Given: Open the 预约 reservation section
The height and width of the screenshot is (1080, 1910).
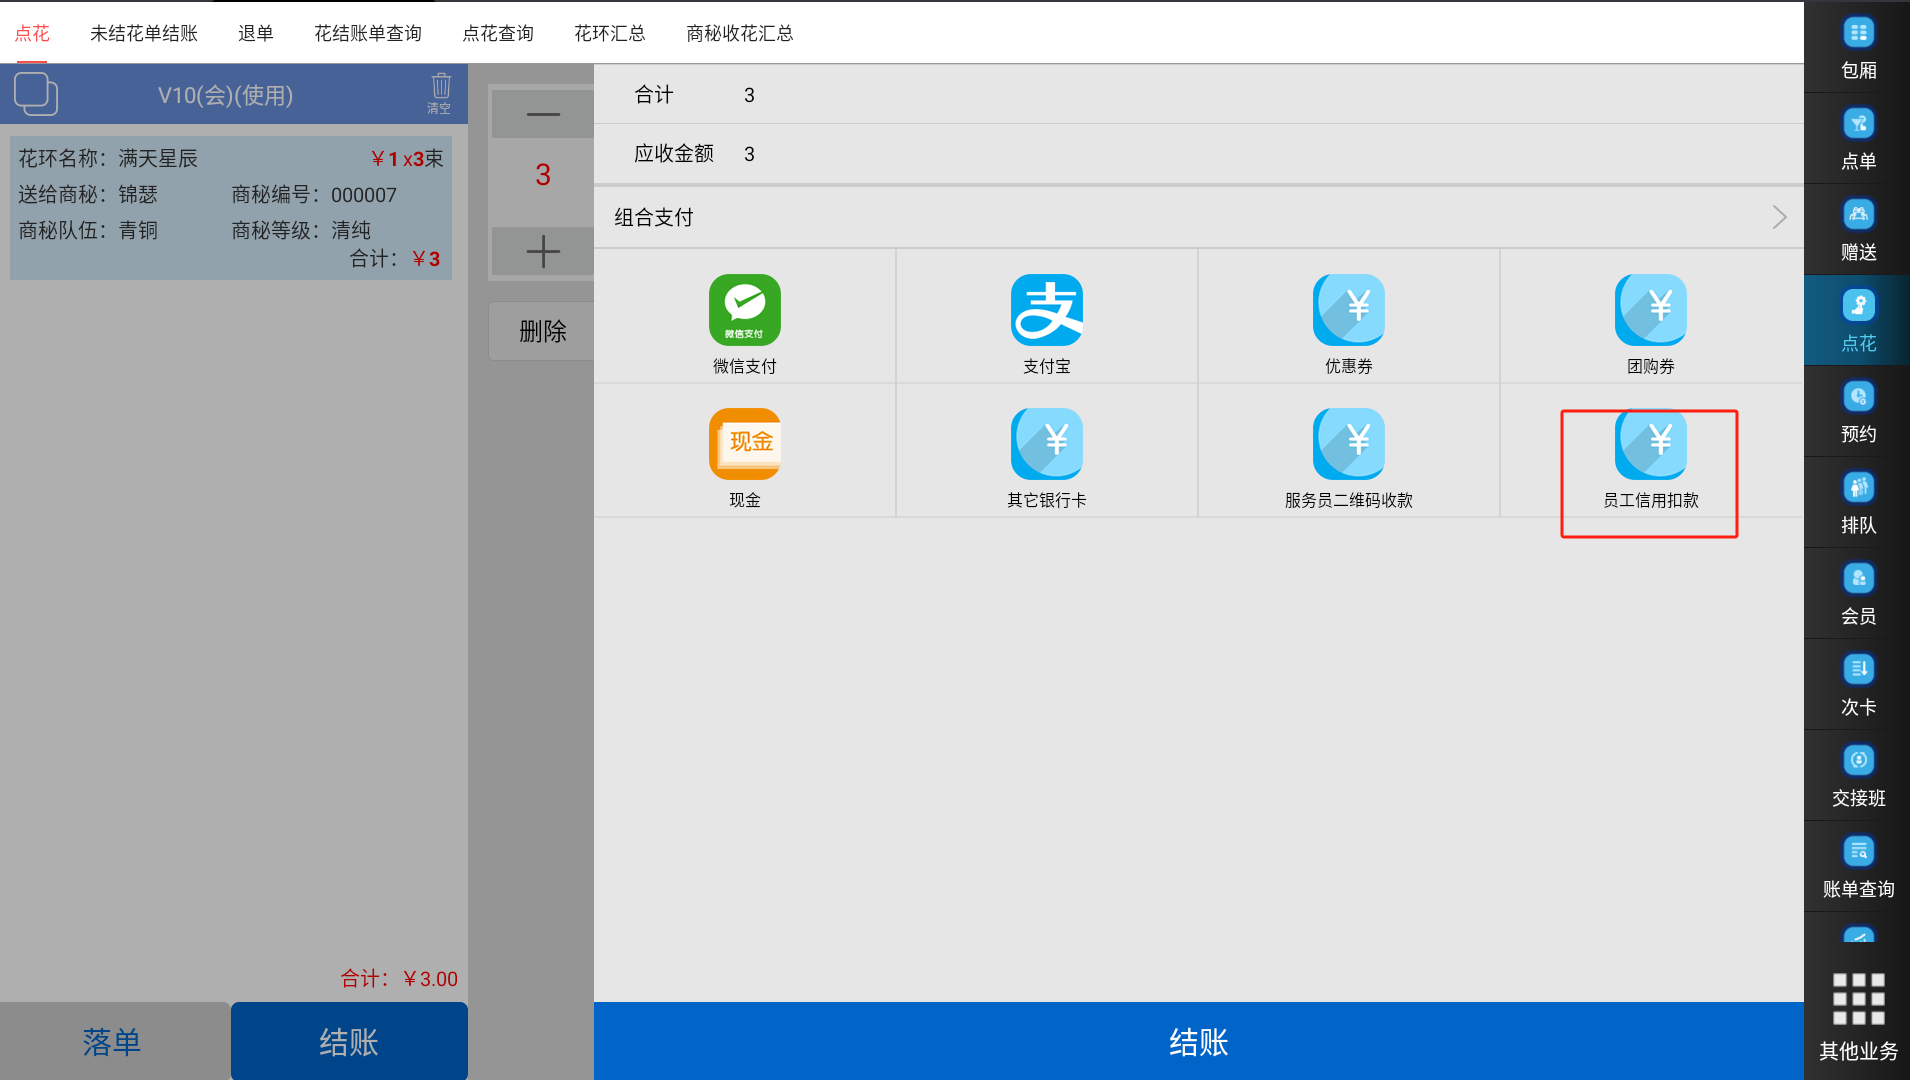Looking at the screenshot, I should click(1858, 412).
